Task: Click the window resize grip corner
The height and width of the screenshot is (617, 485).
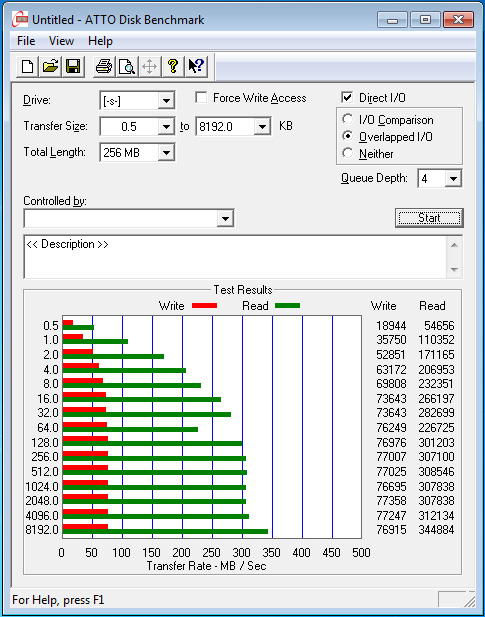Action: pos(470,600)
